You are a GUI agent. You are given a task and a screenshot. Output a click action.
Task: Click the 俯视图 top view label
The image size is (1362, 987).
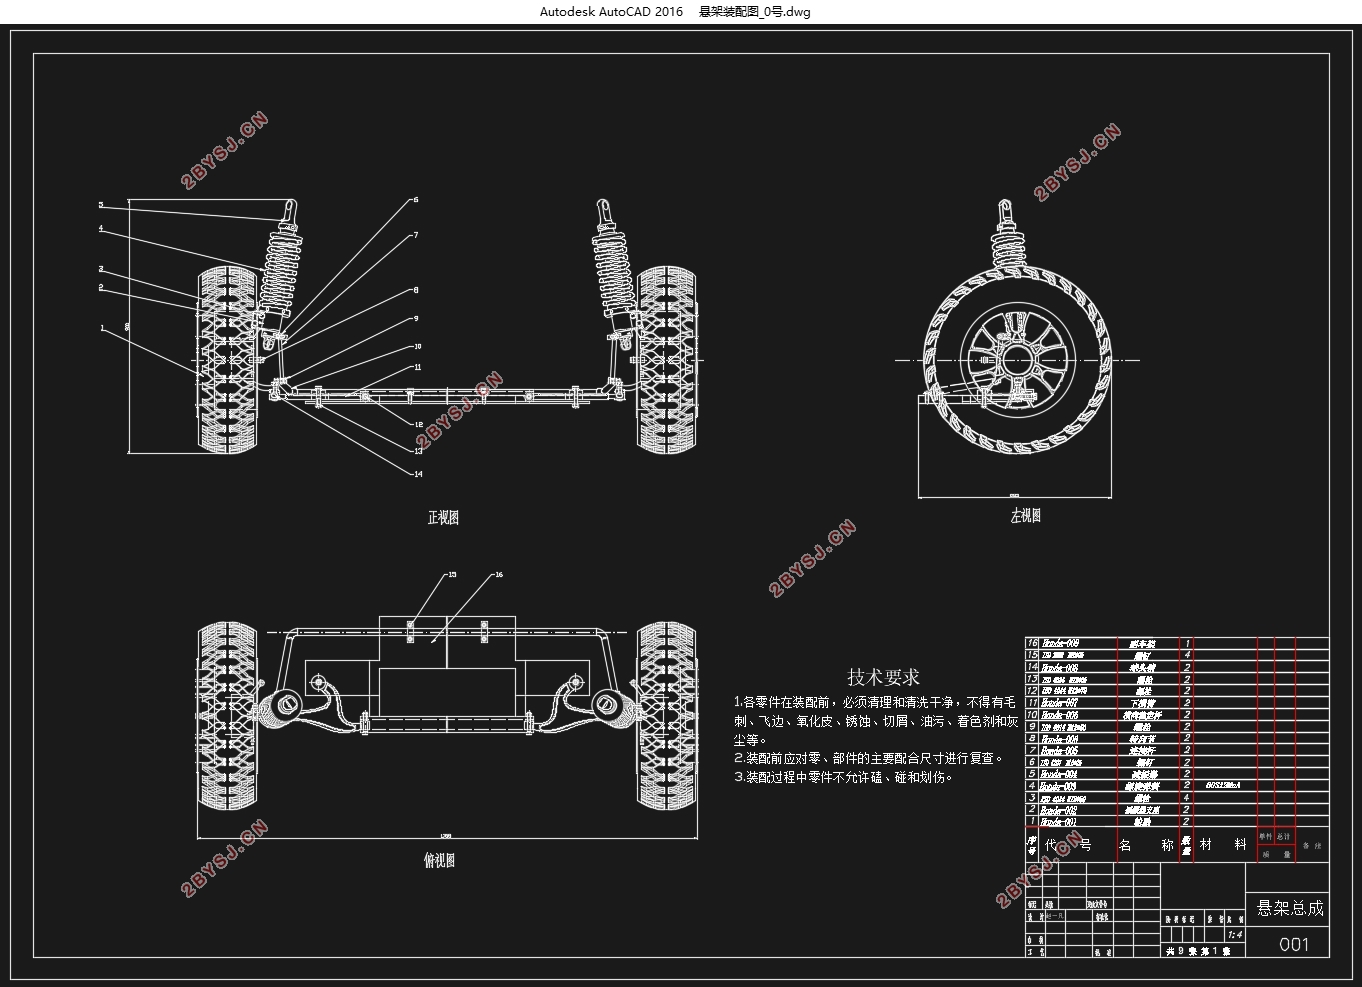point(439,860)
